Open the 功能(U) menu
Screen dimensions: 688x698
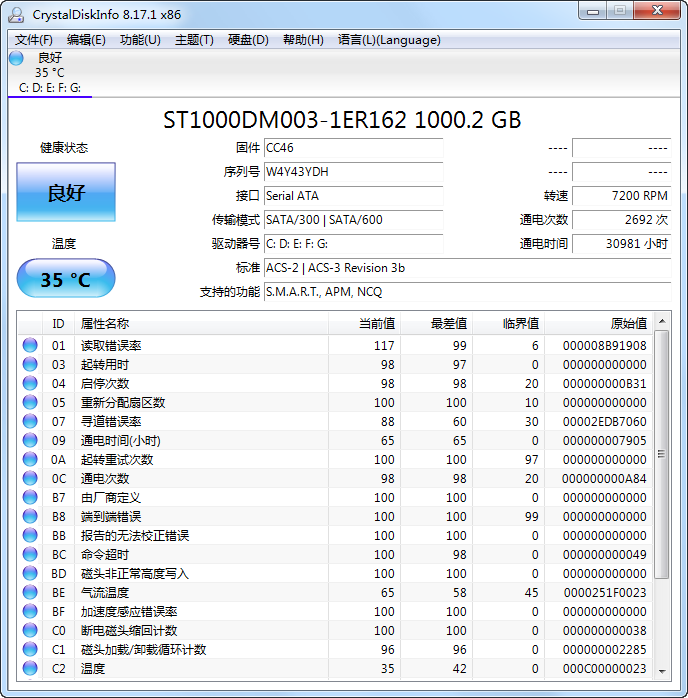(140, 40)
